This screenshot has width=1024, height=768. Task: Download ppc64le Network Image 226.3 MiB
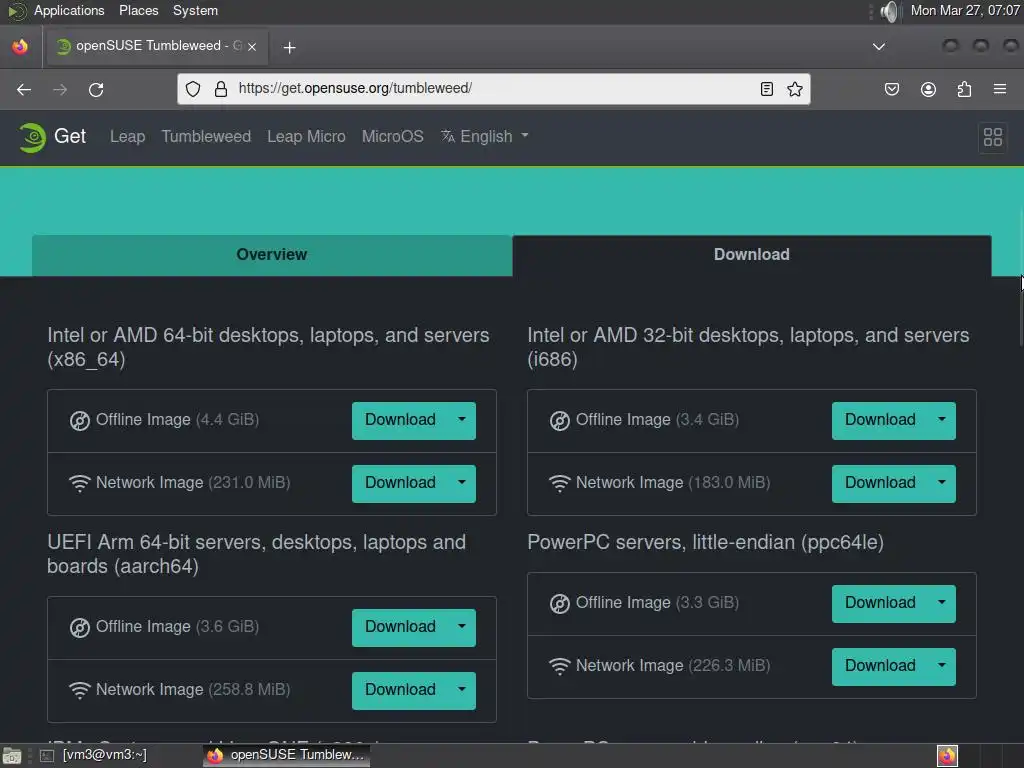pos(880,666)
